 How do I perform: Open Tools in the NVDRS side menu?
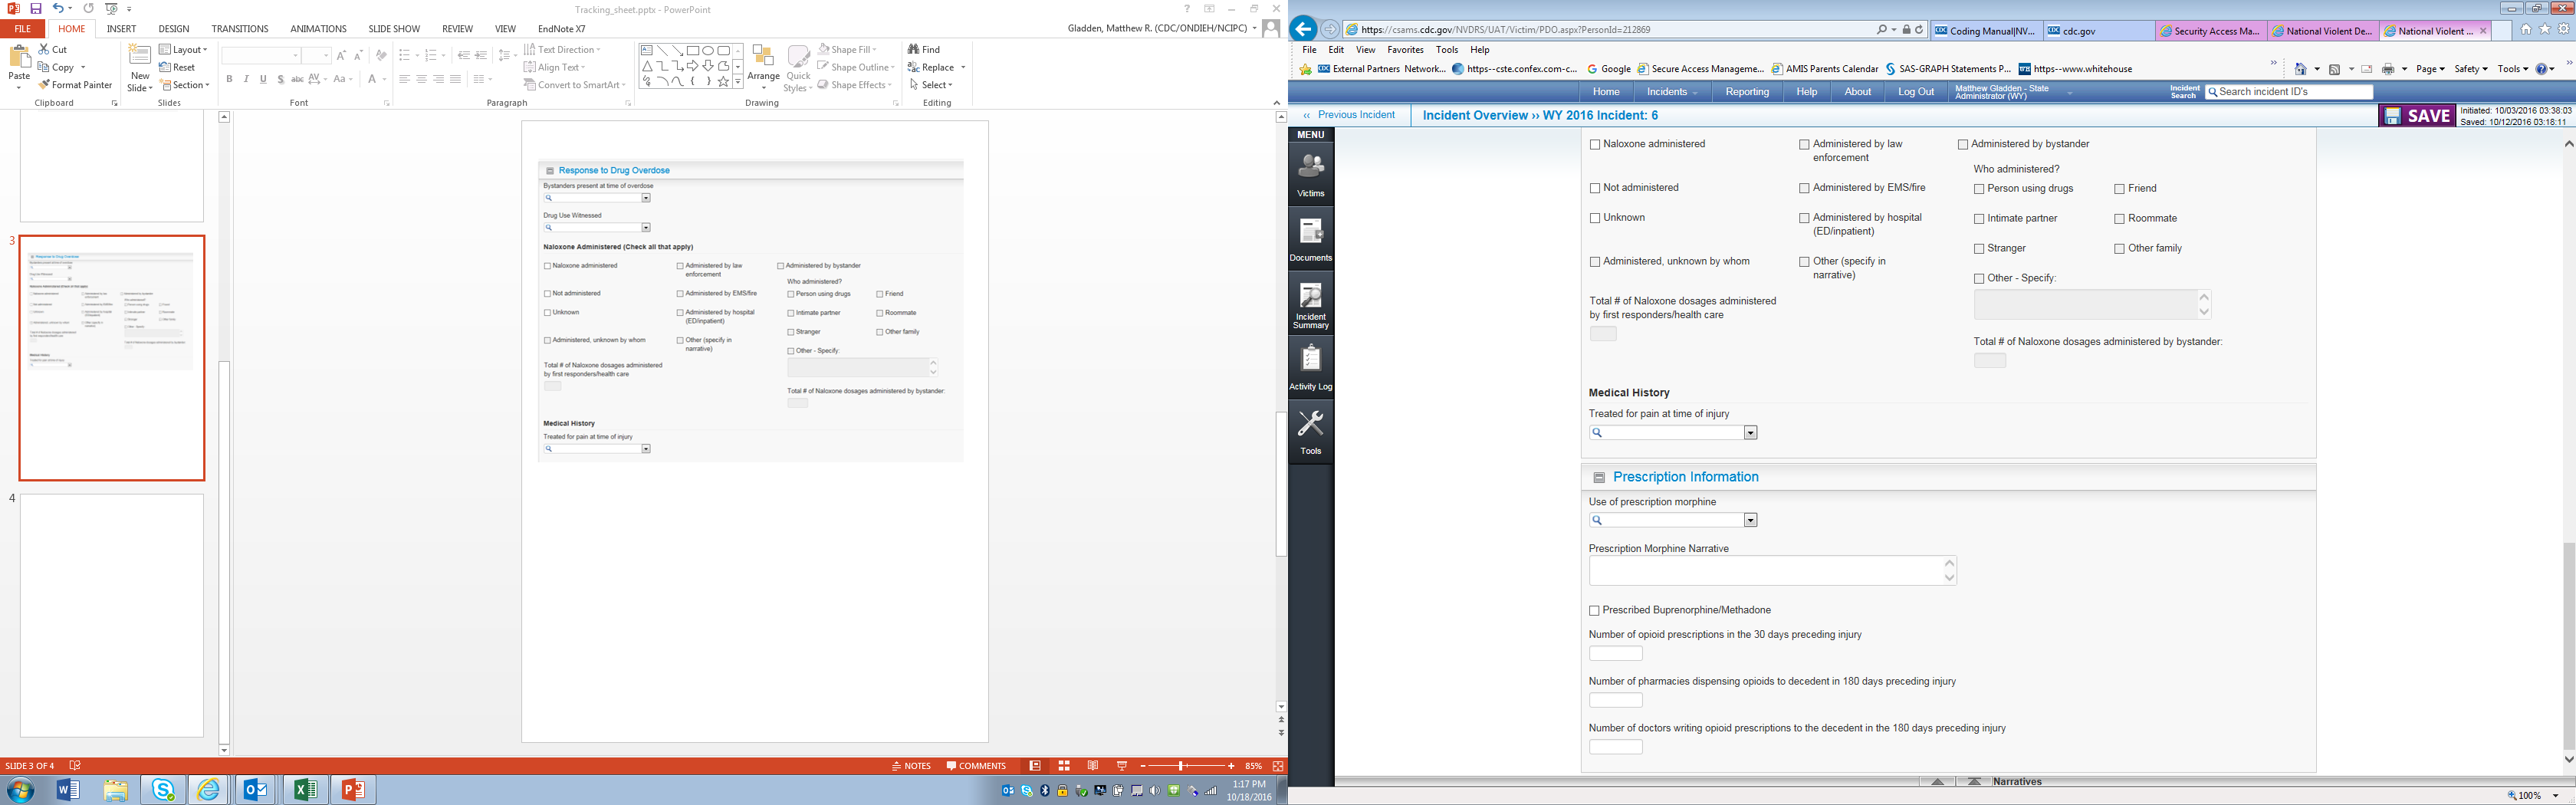click(x=1310, y=432)
